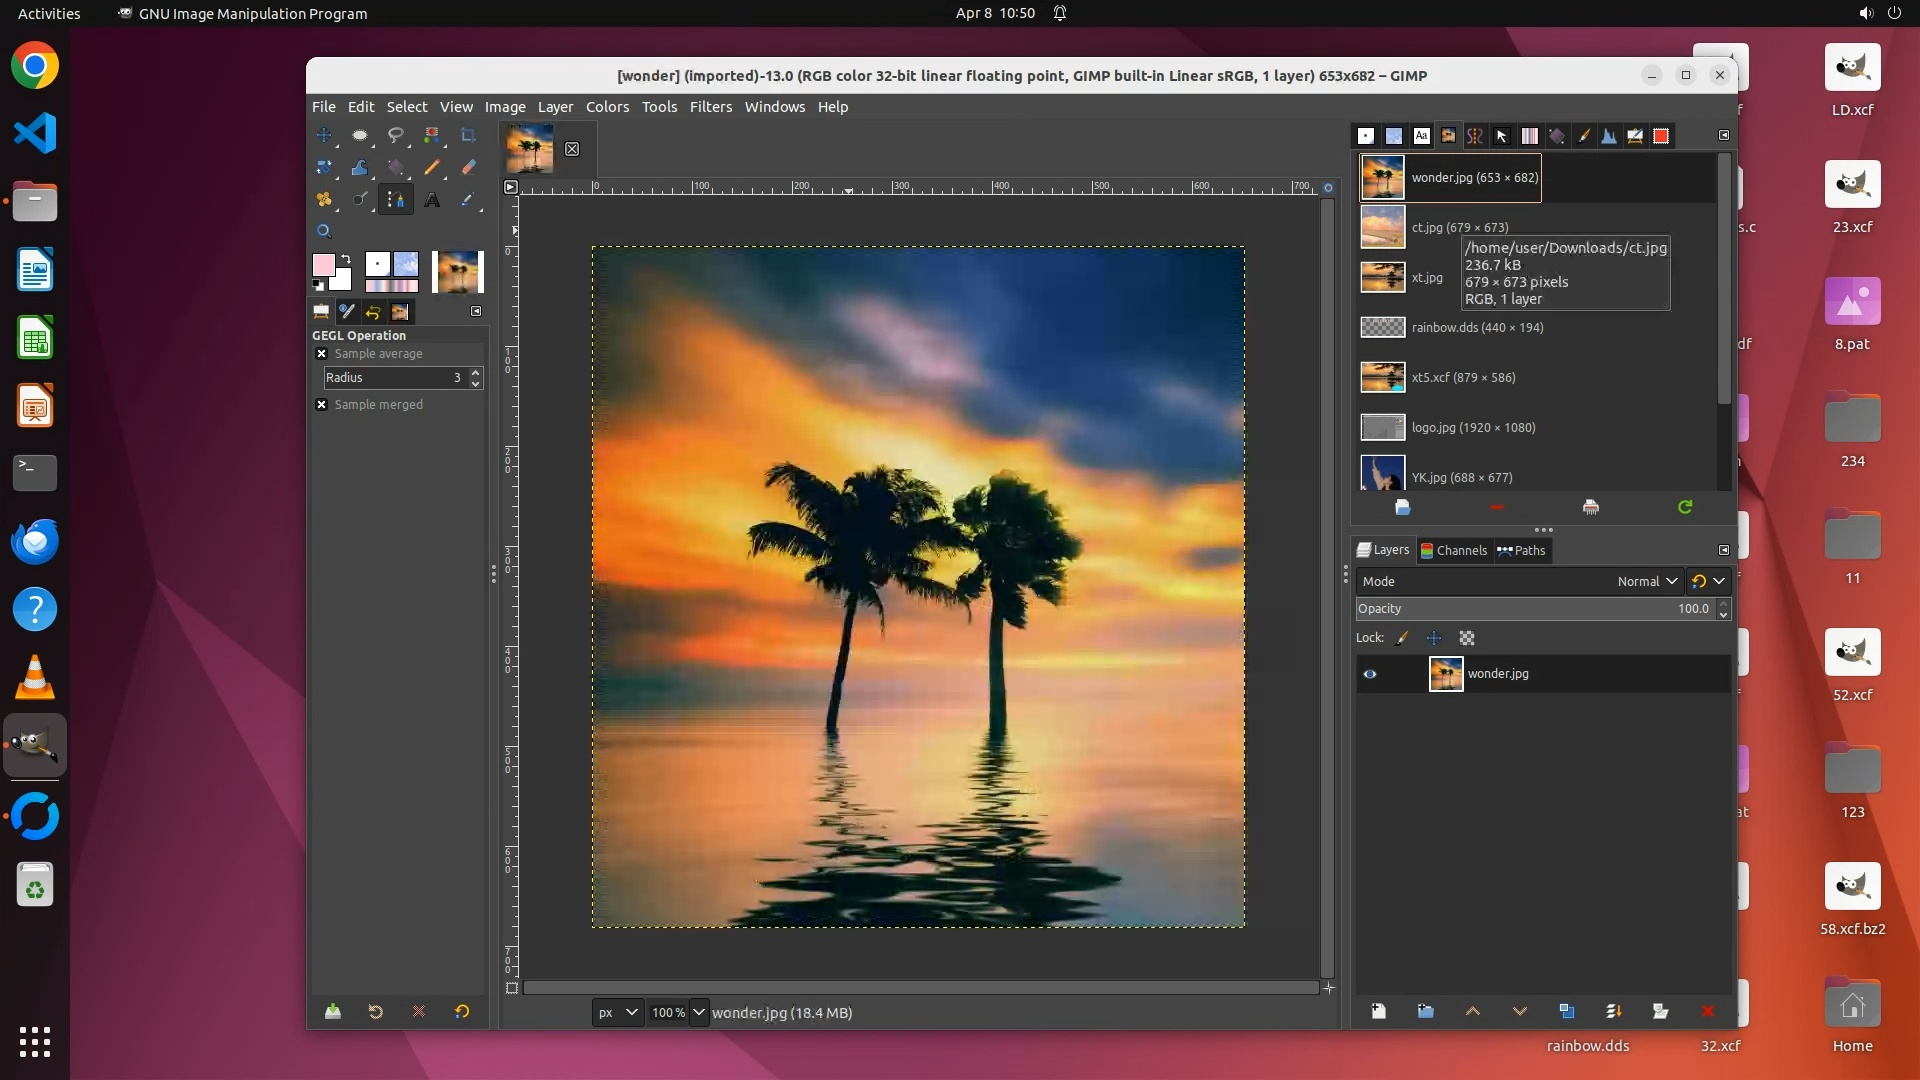Uncheck Sample average option

coord(321,354)
